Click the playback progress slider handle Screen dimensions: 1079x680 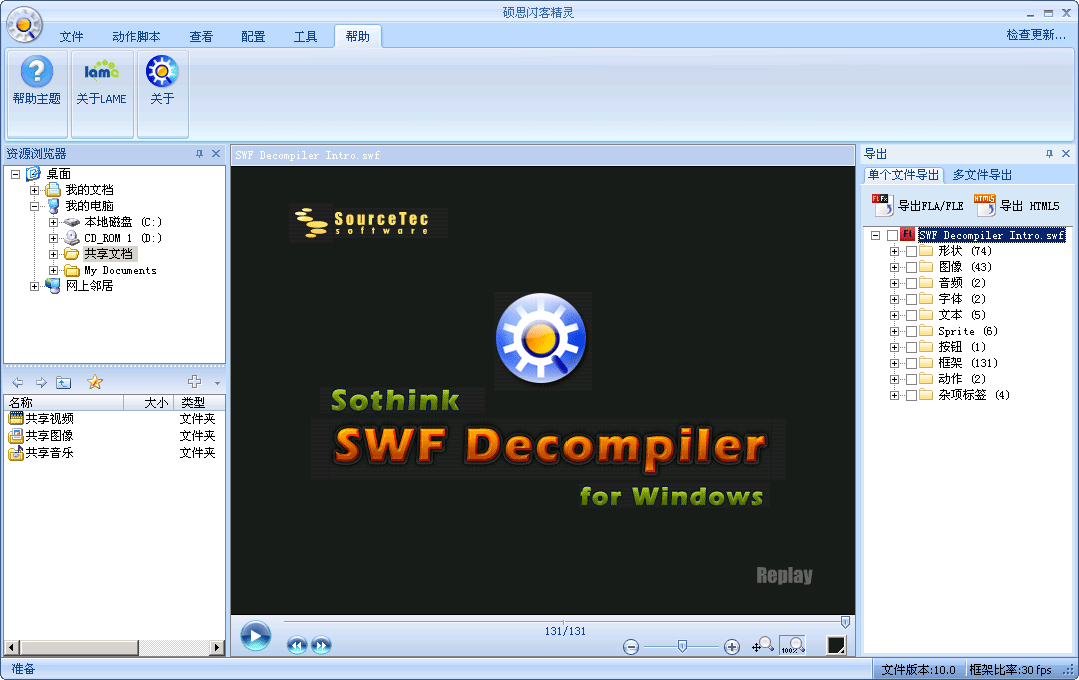click(845, 621)
